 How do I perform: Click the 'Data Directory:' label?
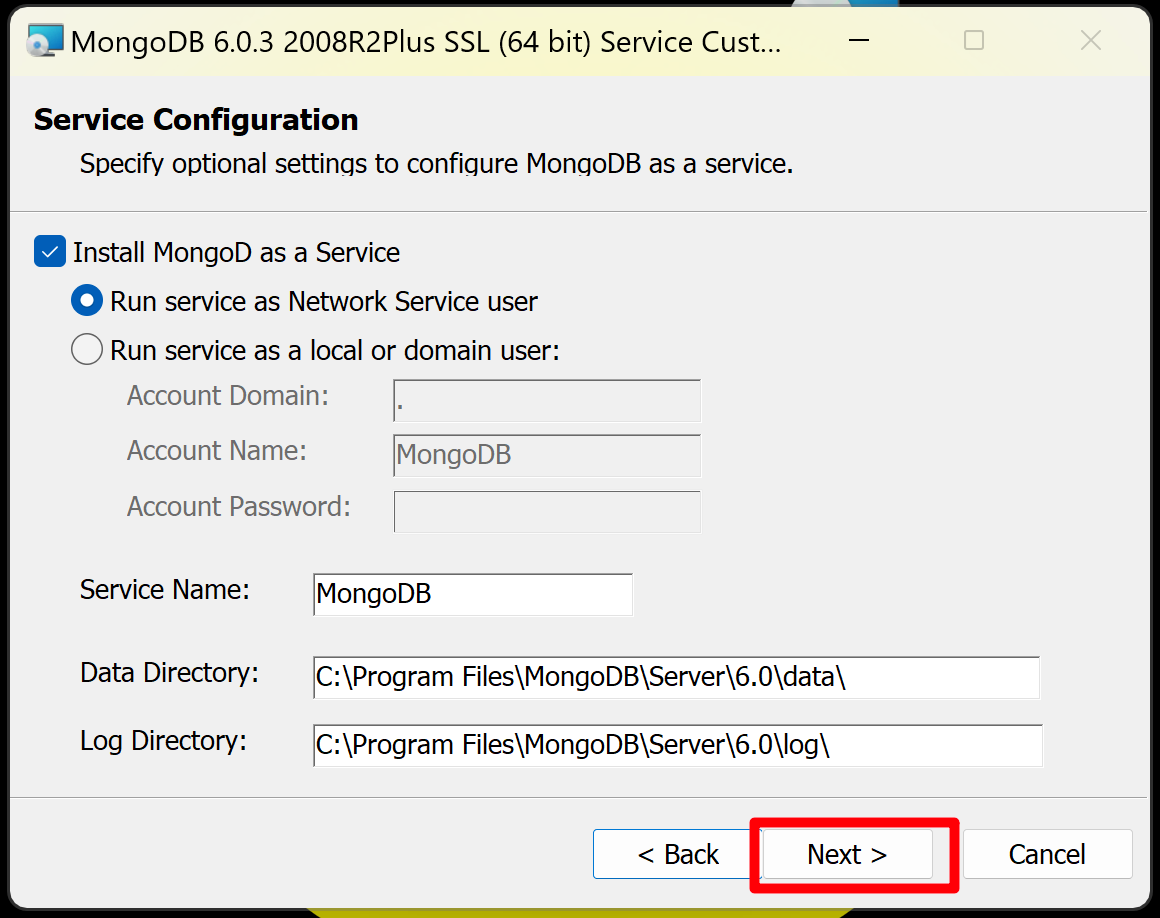(x=169, y=673)
